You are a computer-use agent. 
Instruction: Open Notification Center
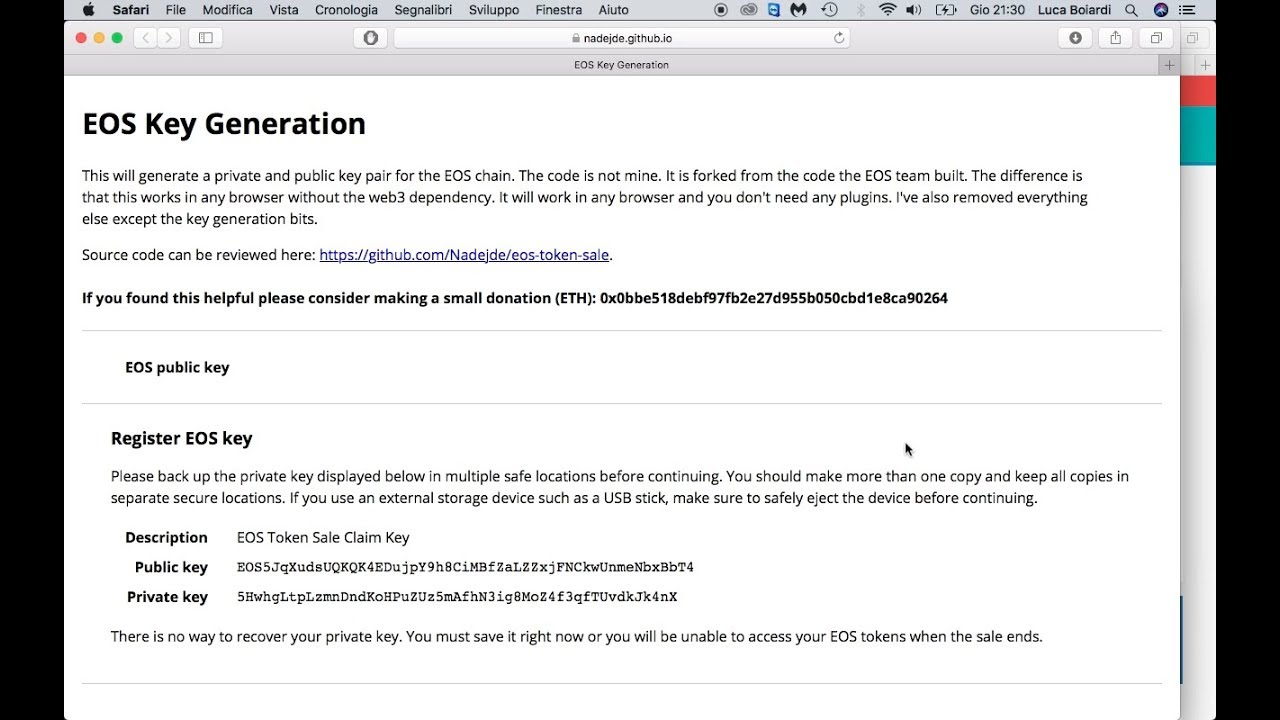[1189, 10]
